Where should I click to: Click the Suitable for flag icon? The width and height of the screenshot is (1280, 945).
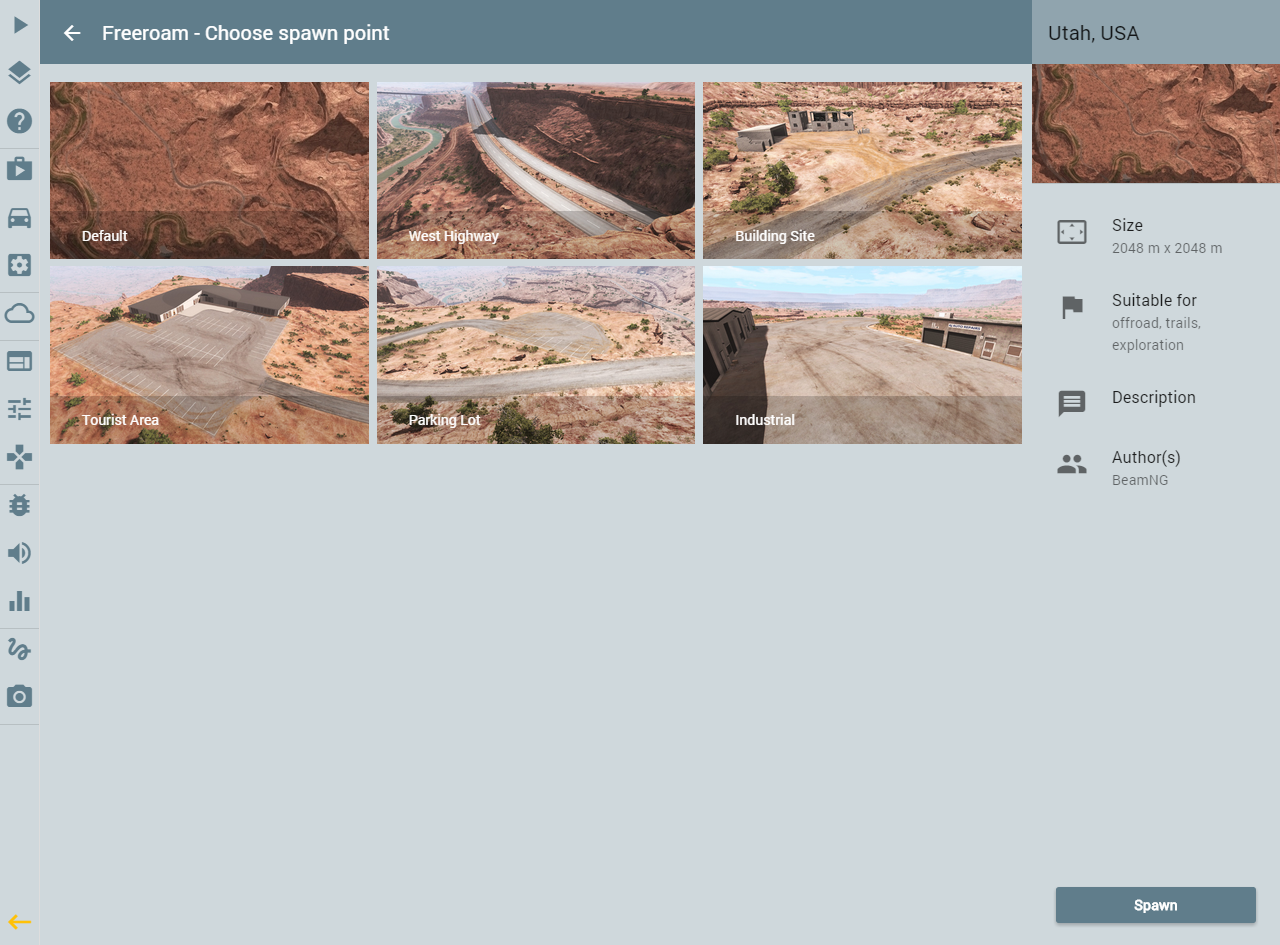point(1072,308)
